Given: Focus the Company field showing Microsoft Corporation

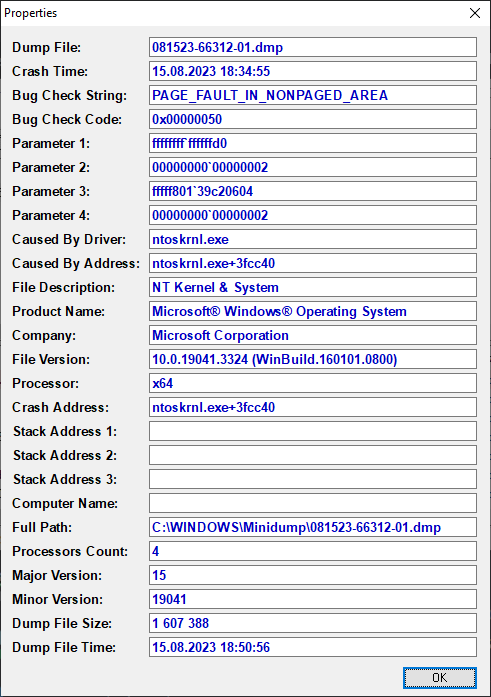Looking at the screenshot, I should point(313,335).
